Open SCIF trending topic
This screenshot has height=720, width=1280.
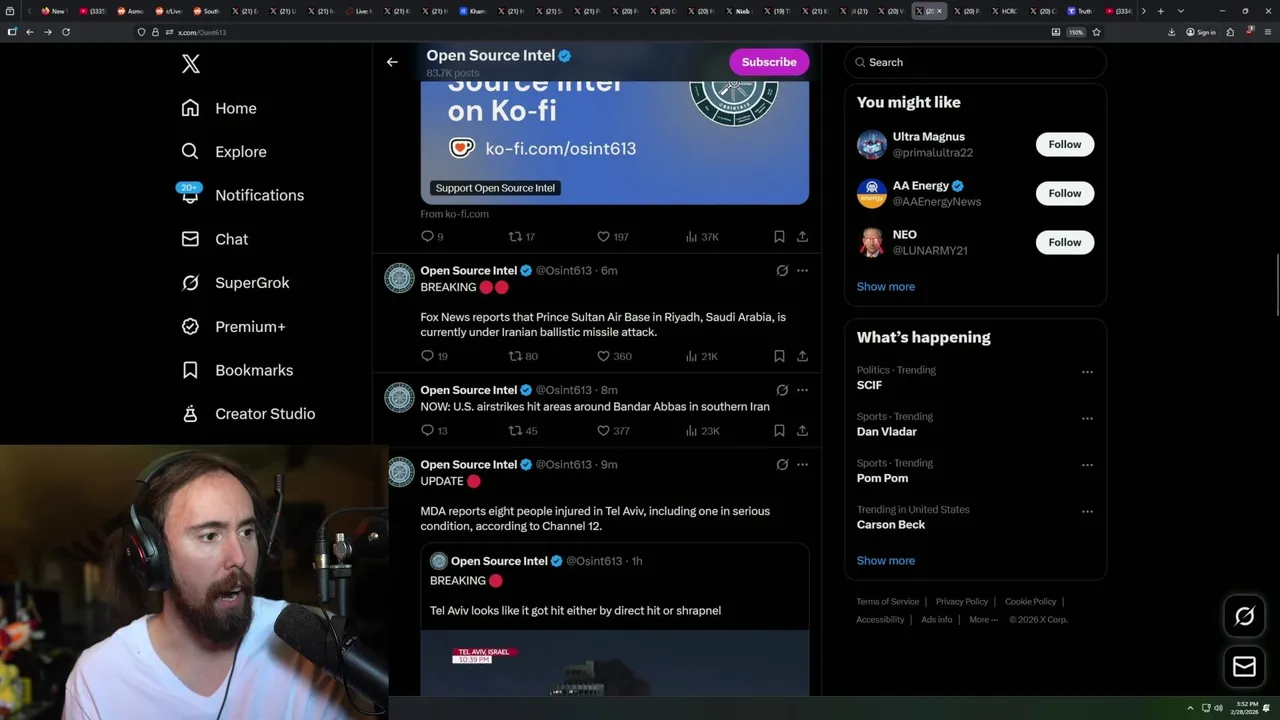(869, 385)
